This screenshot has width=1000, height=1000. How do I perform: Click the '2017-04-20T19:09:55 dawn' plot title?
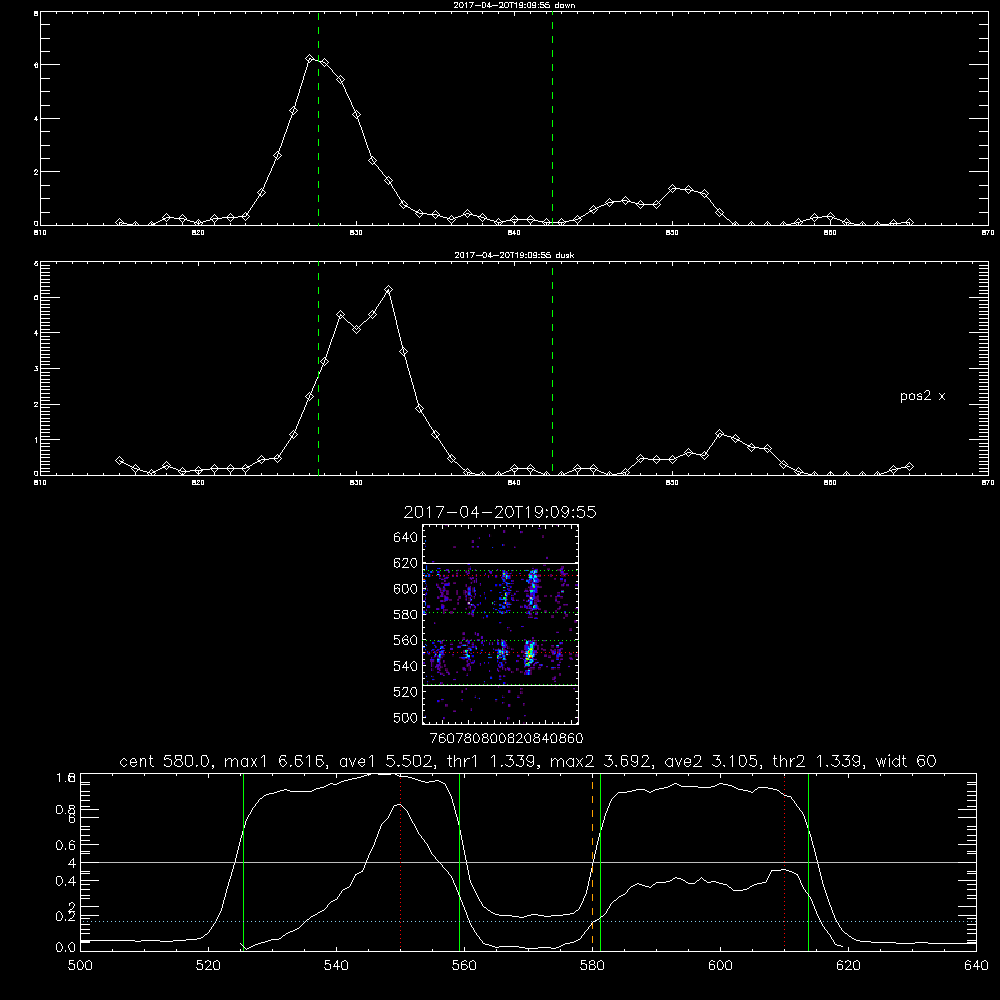tap(515, 5)
